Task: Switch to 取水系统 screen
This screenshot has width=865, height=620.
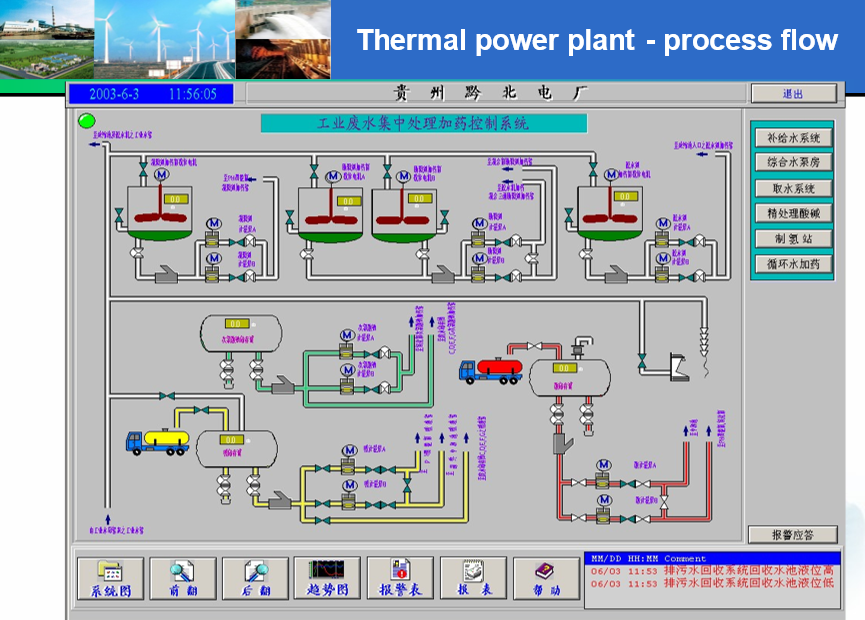Action: point(793,188)
